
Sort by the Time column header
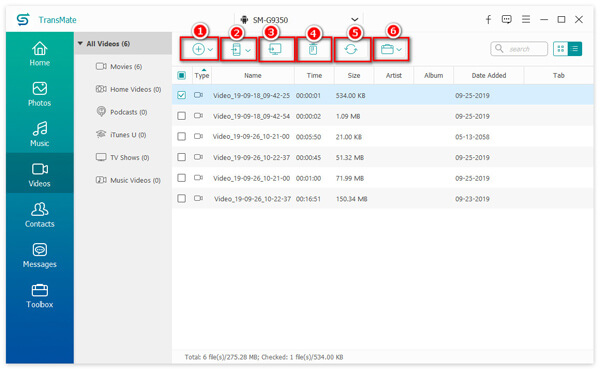314,75
